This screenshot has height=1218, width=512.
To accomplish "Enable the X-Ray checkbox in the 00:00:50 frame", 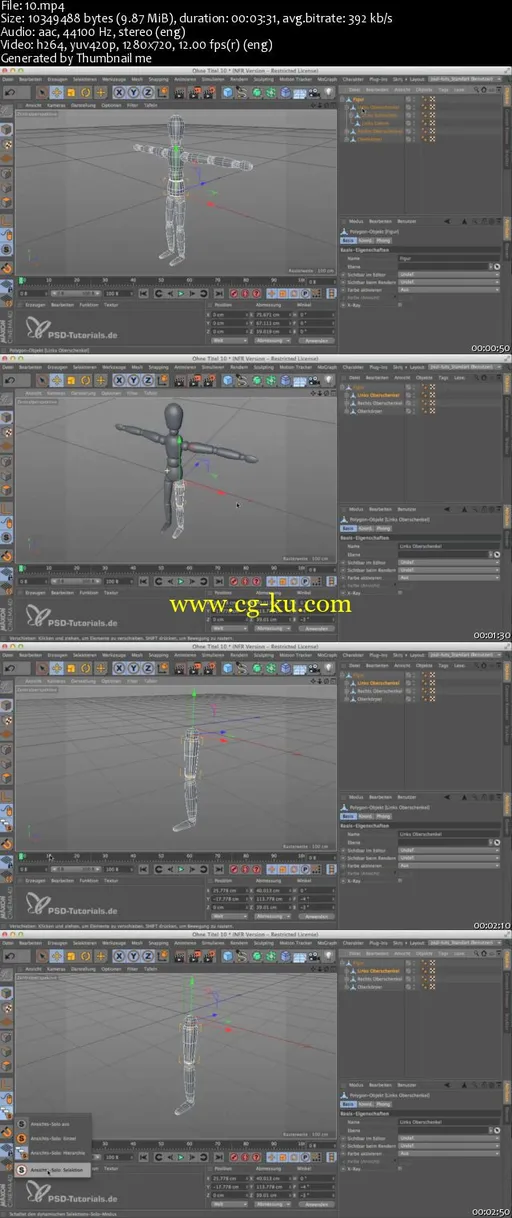I will point(400,305).
